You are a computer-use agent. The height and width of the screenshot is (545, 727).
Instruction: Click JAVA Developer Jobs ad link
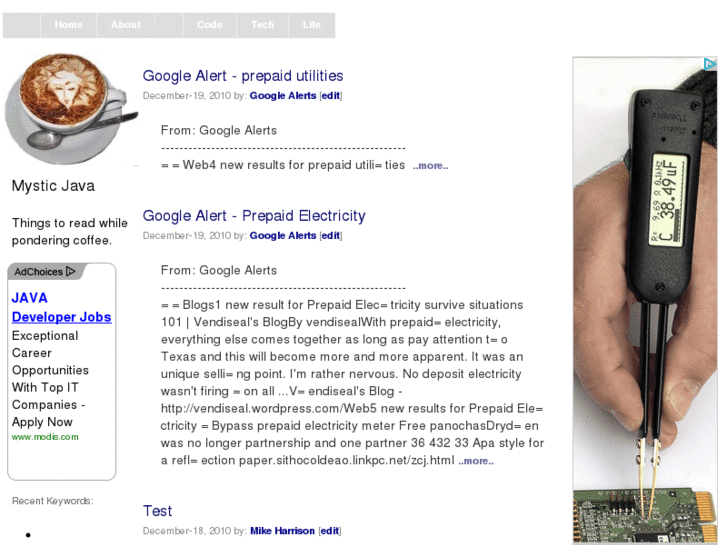point(61,307)
